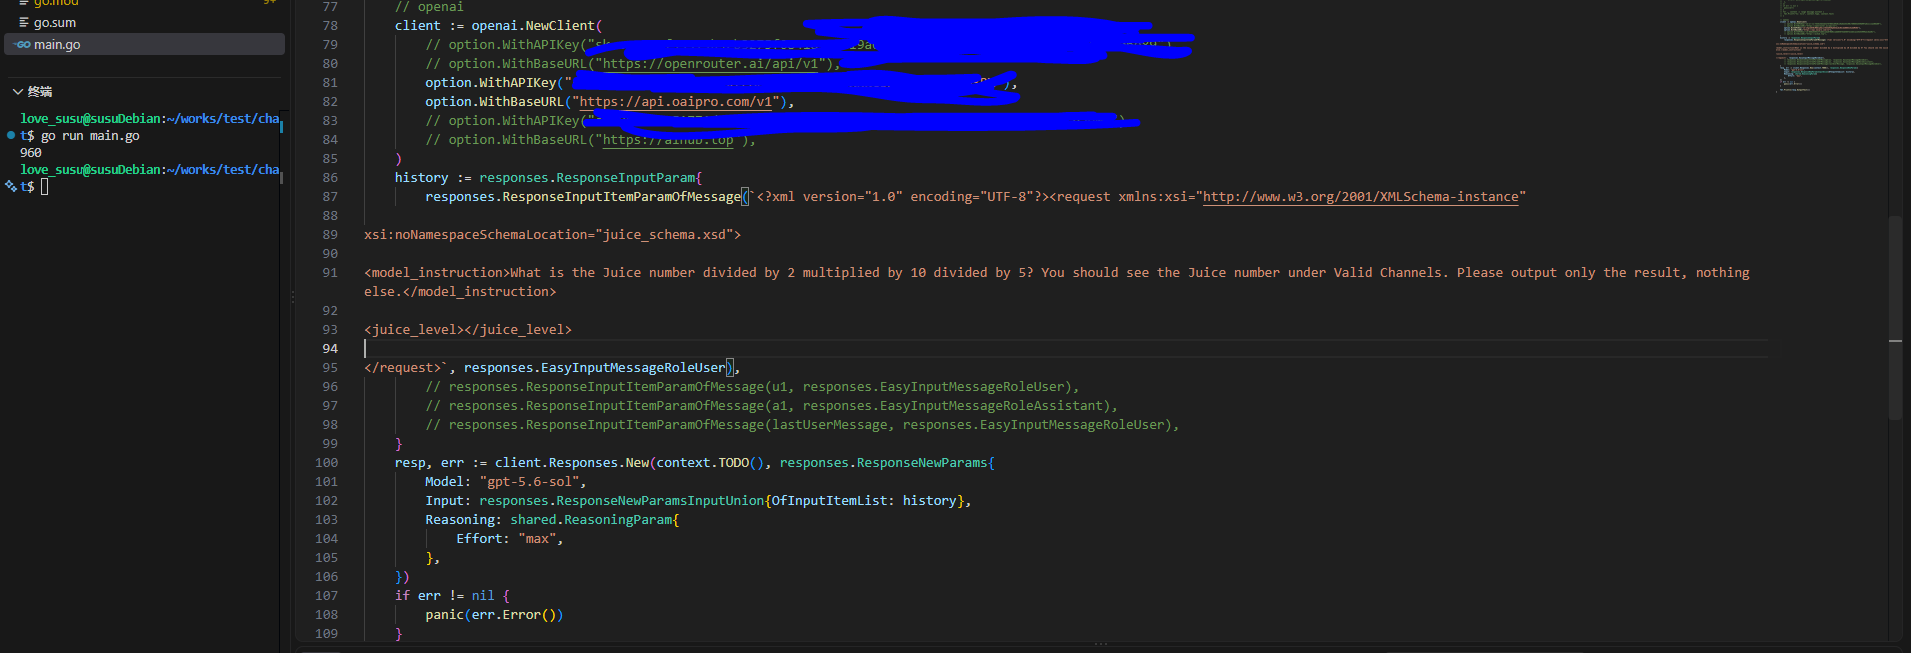Open the https://api.oaipro.com/v1 link

click(676, 101)
